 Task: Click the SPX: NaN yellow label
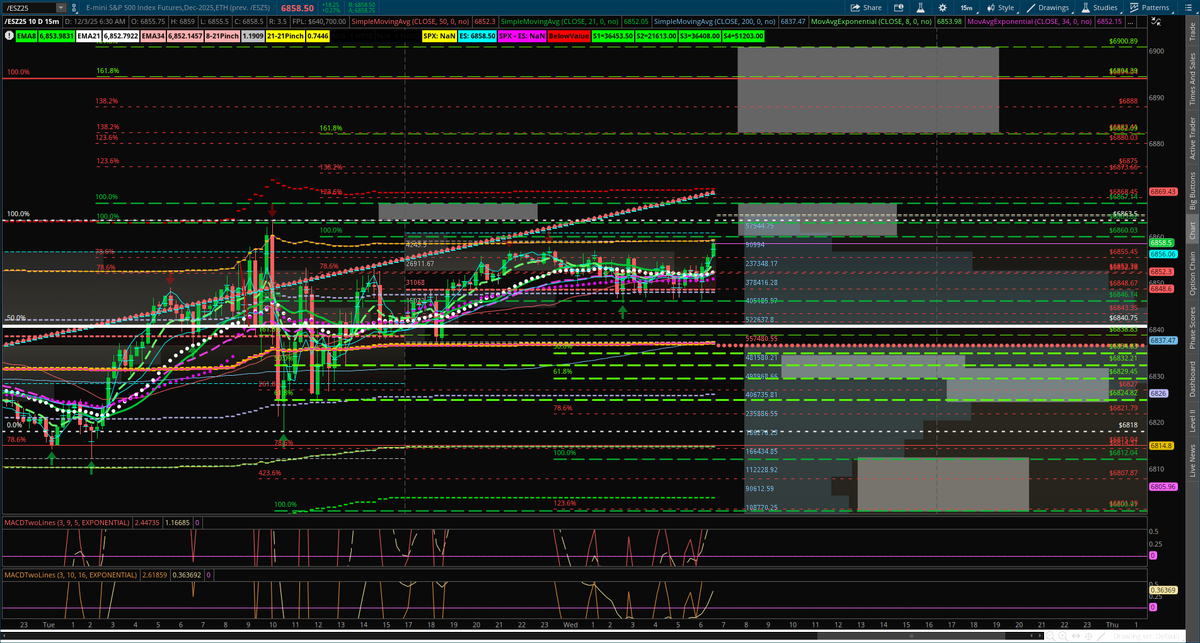pos(440,35)
